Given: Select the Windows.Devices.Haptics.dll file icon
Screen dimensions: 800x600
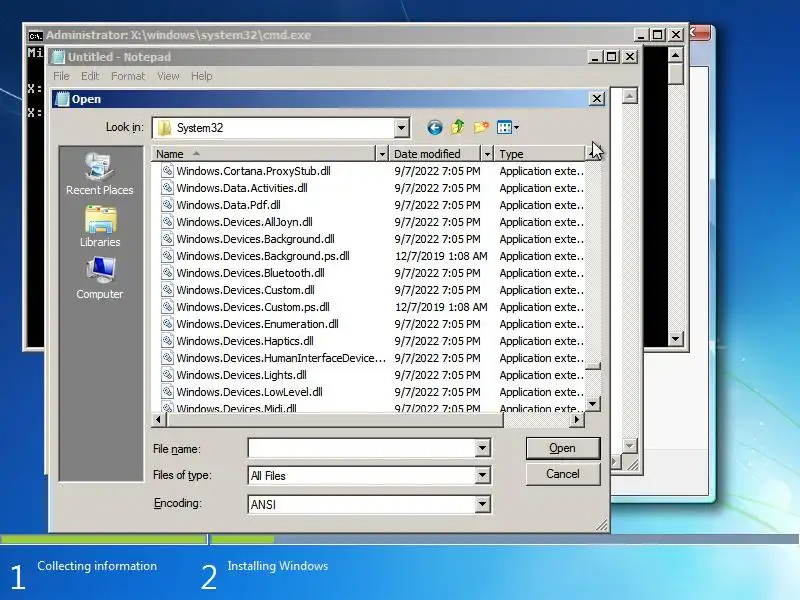Looking at the screenshot, I should tap(167, 341).
